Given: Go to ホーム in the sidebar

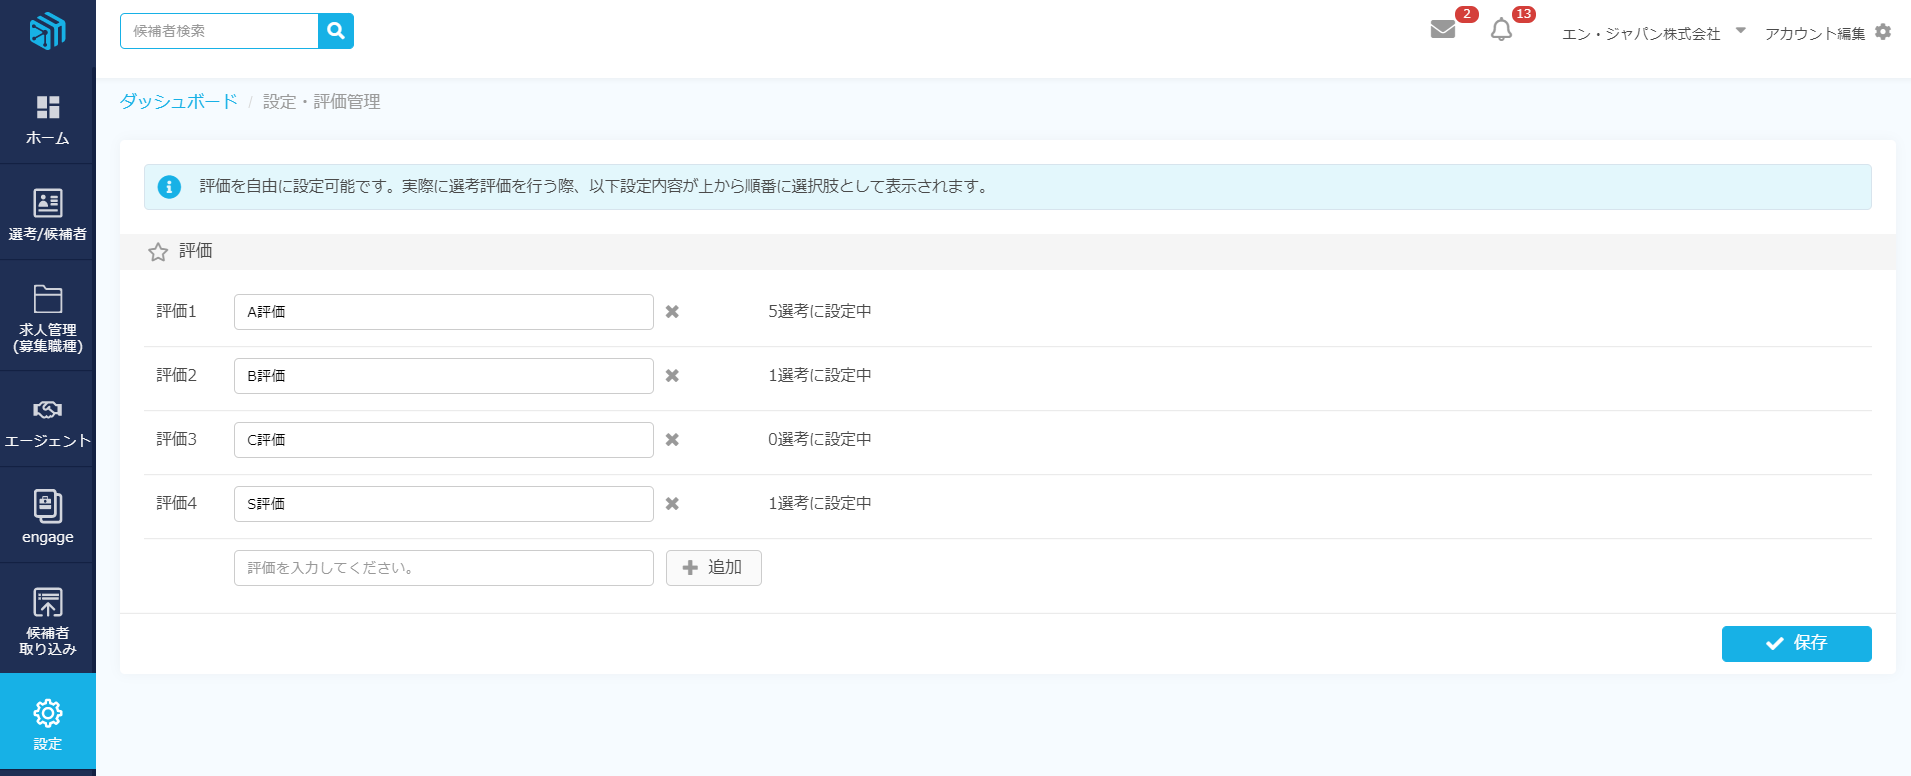Looking at the screenshot, I should click(x=47, y=120).
